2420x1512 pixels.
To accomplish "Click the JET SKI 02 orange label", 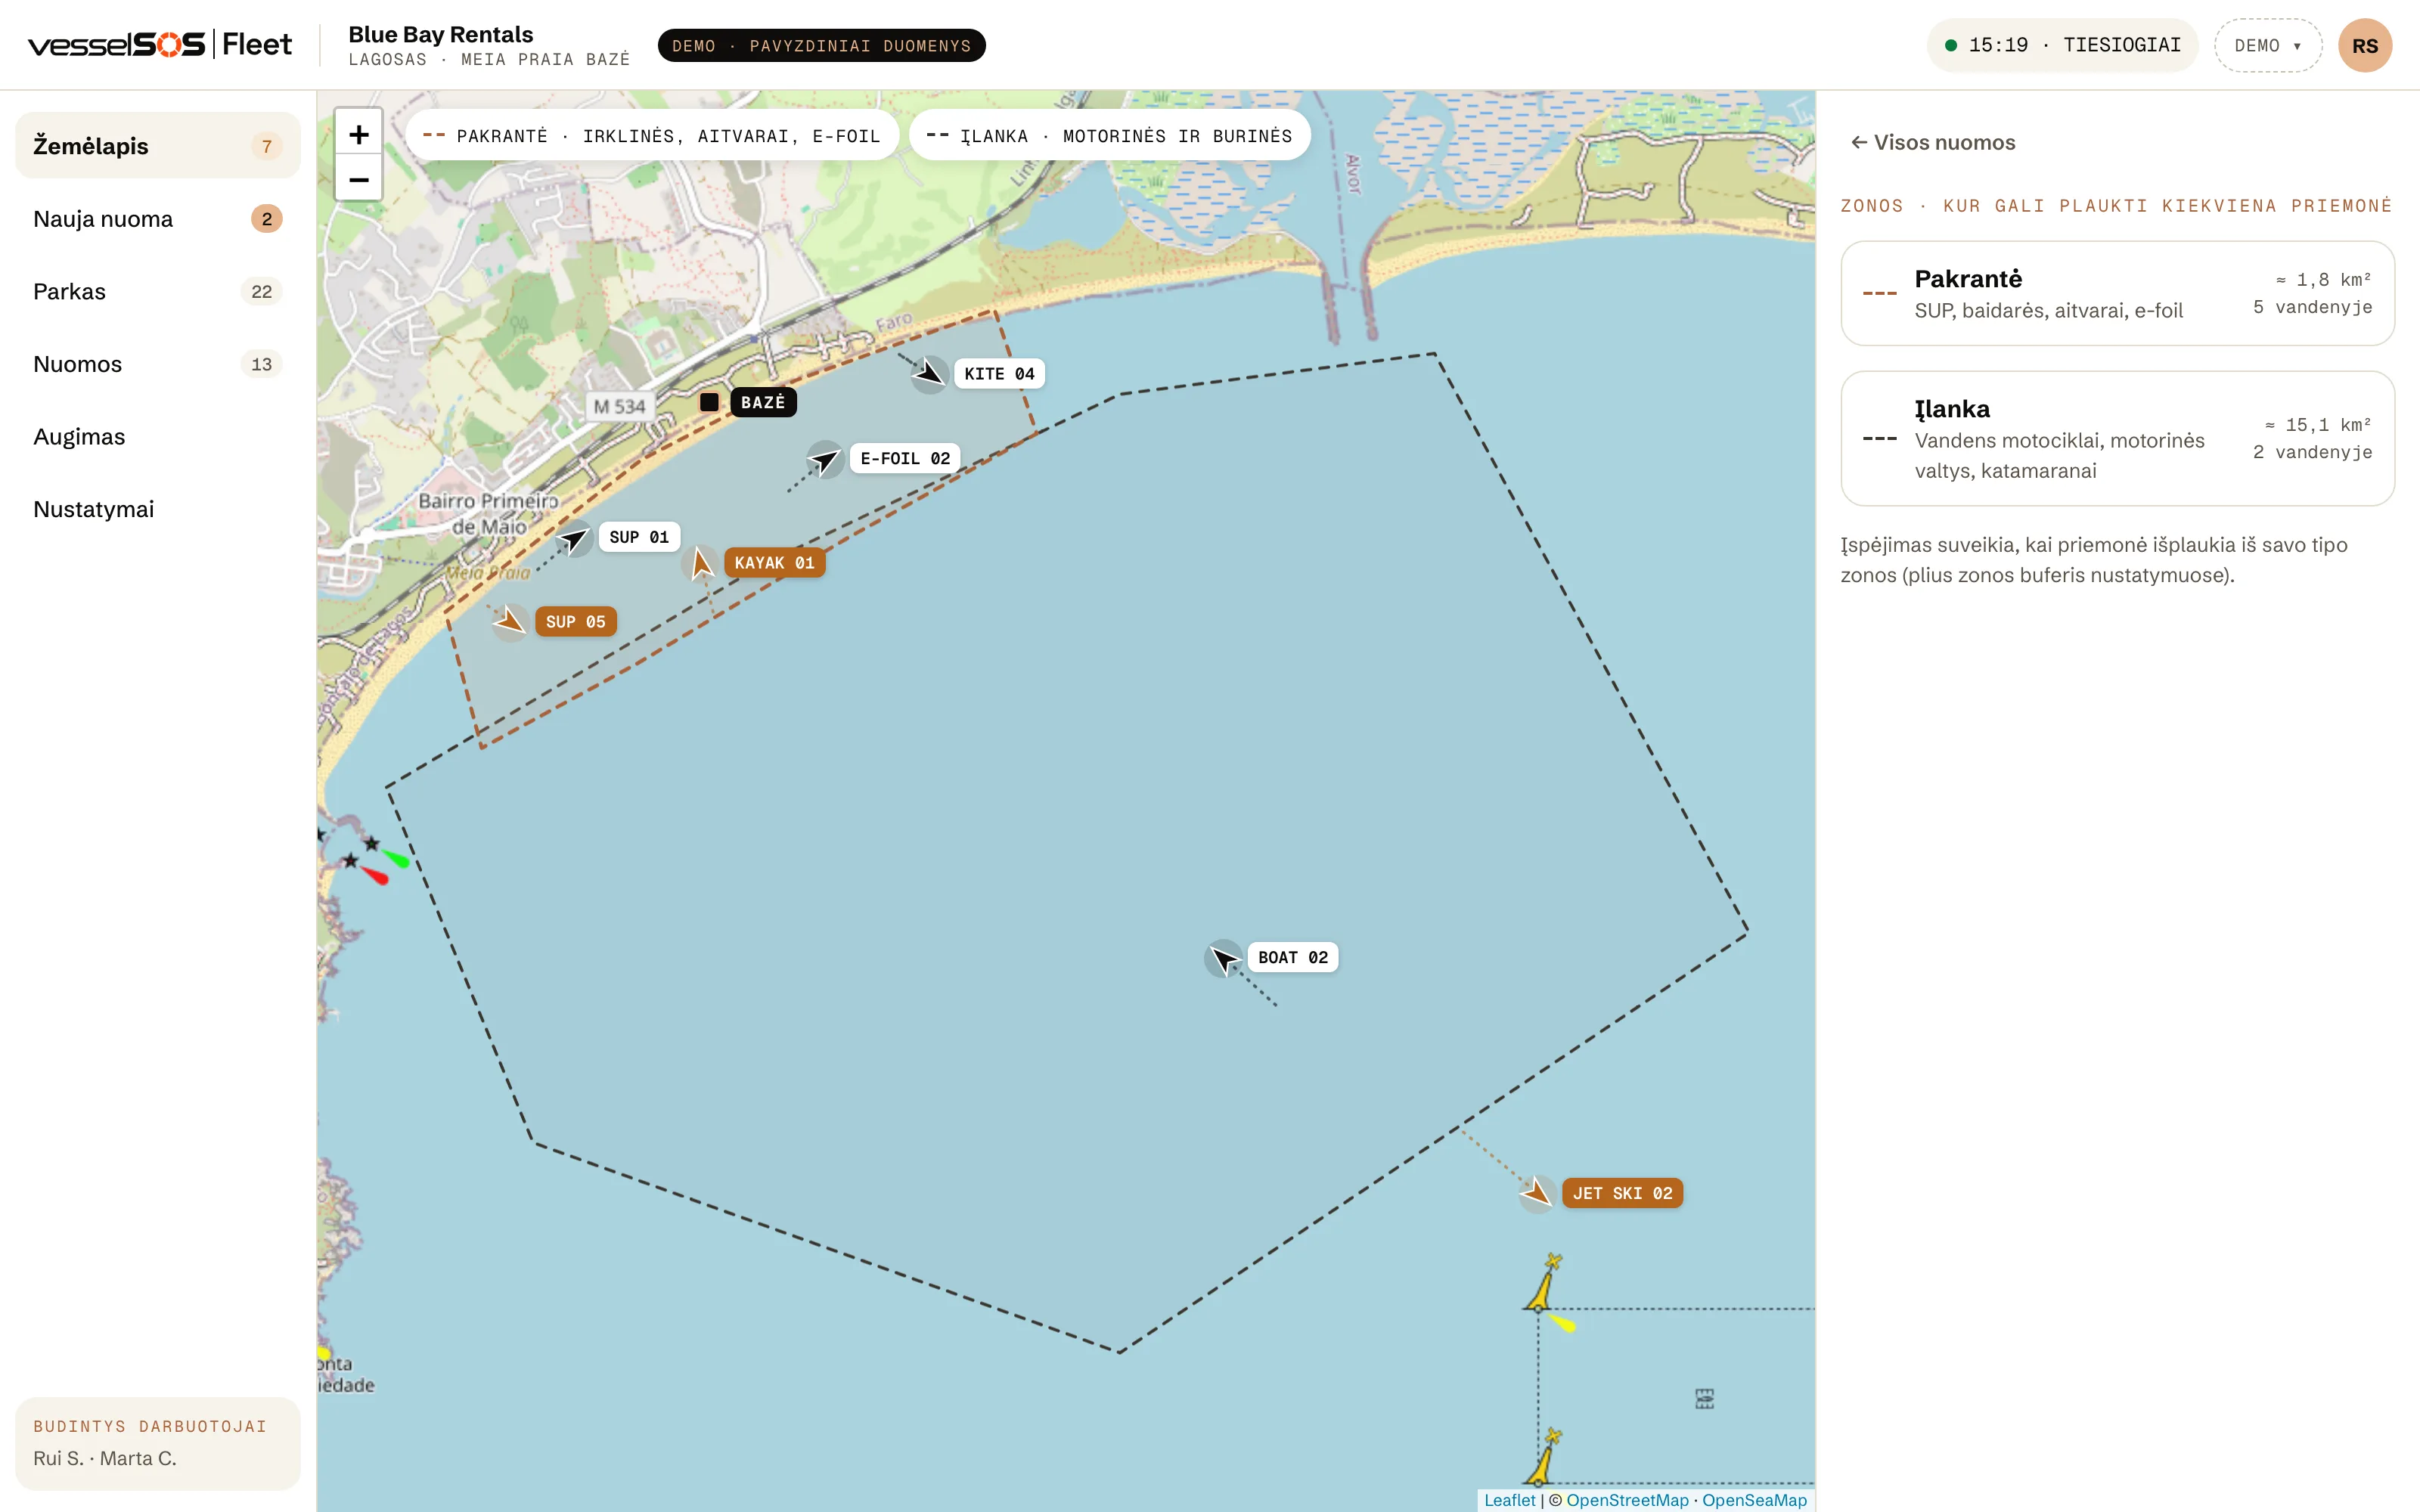I will (1622, 1193).
